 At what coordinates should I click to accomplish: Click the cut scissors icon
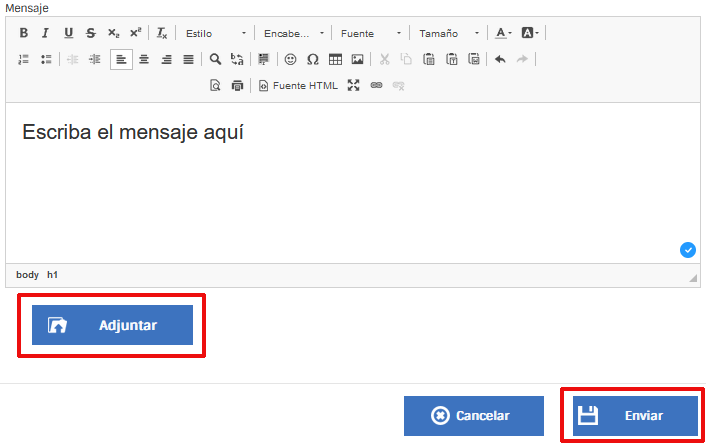pos(384,59)
